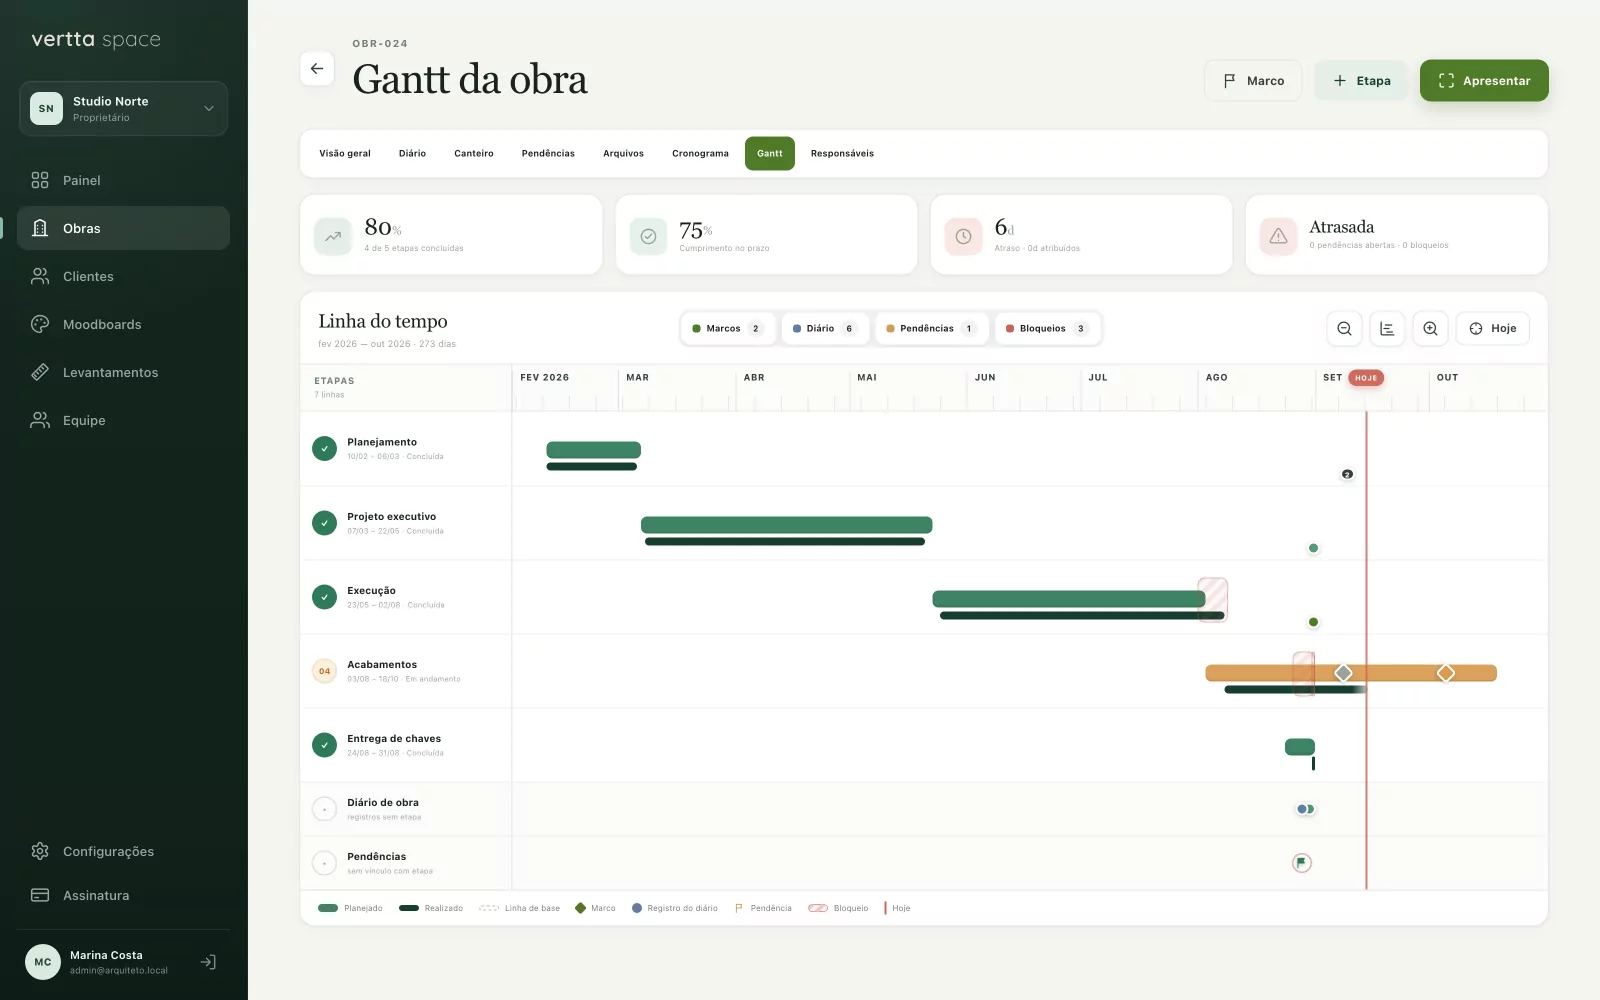Open the Arquivos tab

click(x=623, y=153)
